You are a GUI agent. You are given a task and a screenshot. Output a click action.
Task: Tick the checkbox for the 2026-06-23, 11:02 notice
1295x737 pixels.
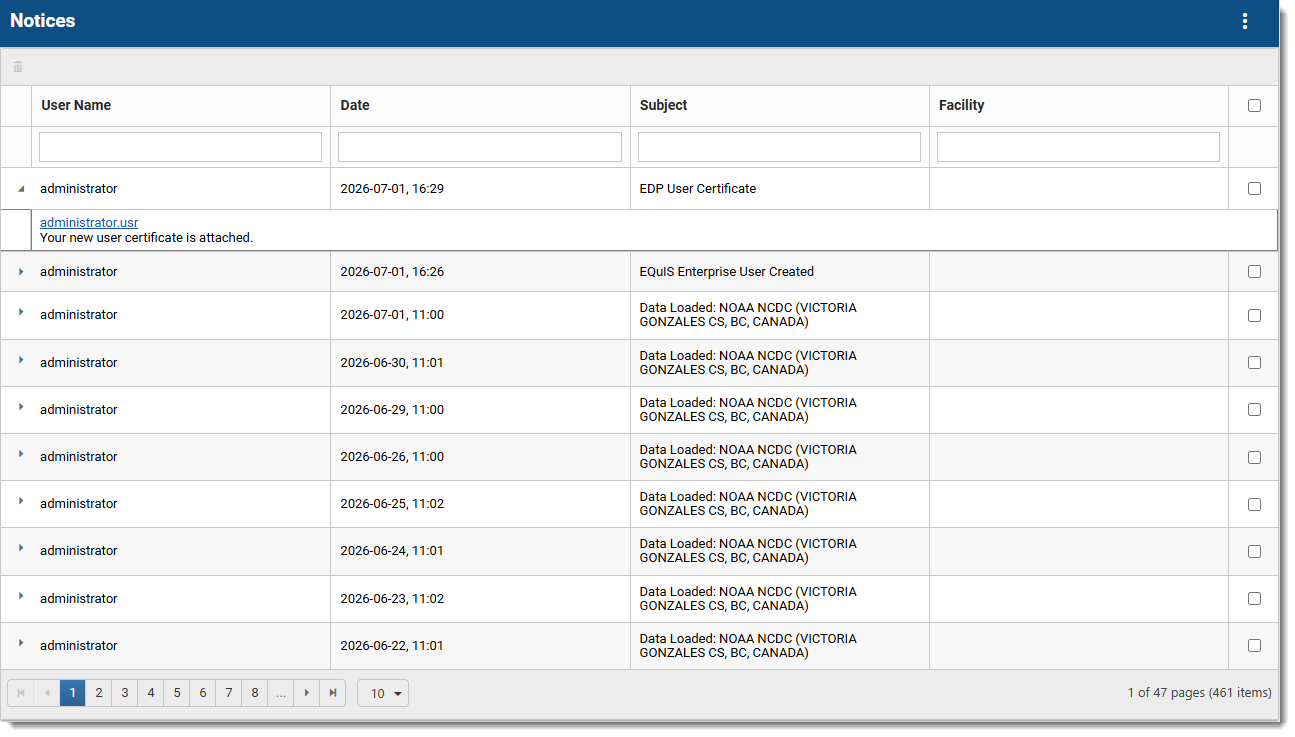point(1254,599)
